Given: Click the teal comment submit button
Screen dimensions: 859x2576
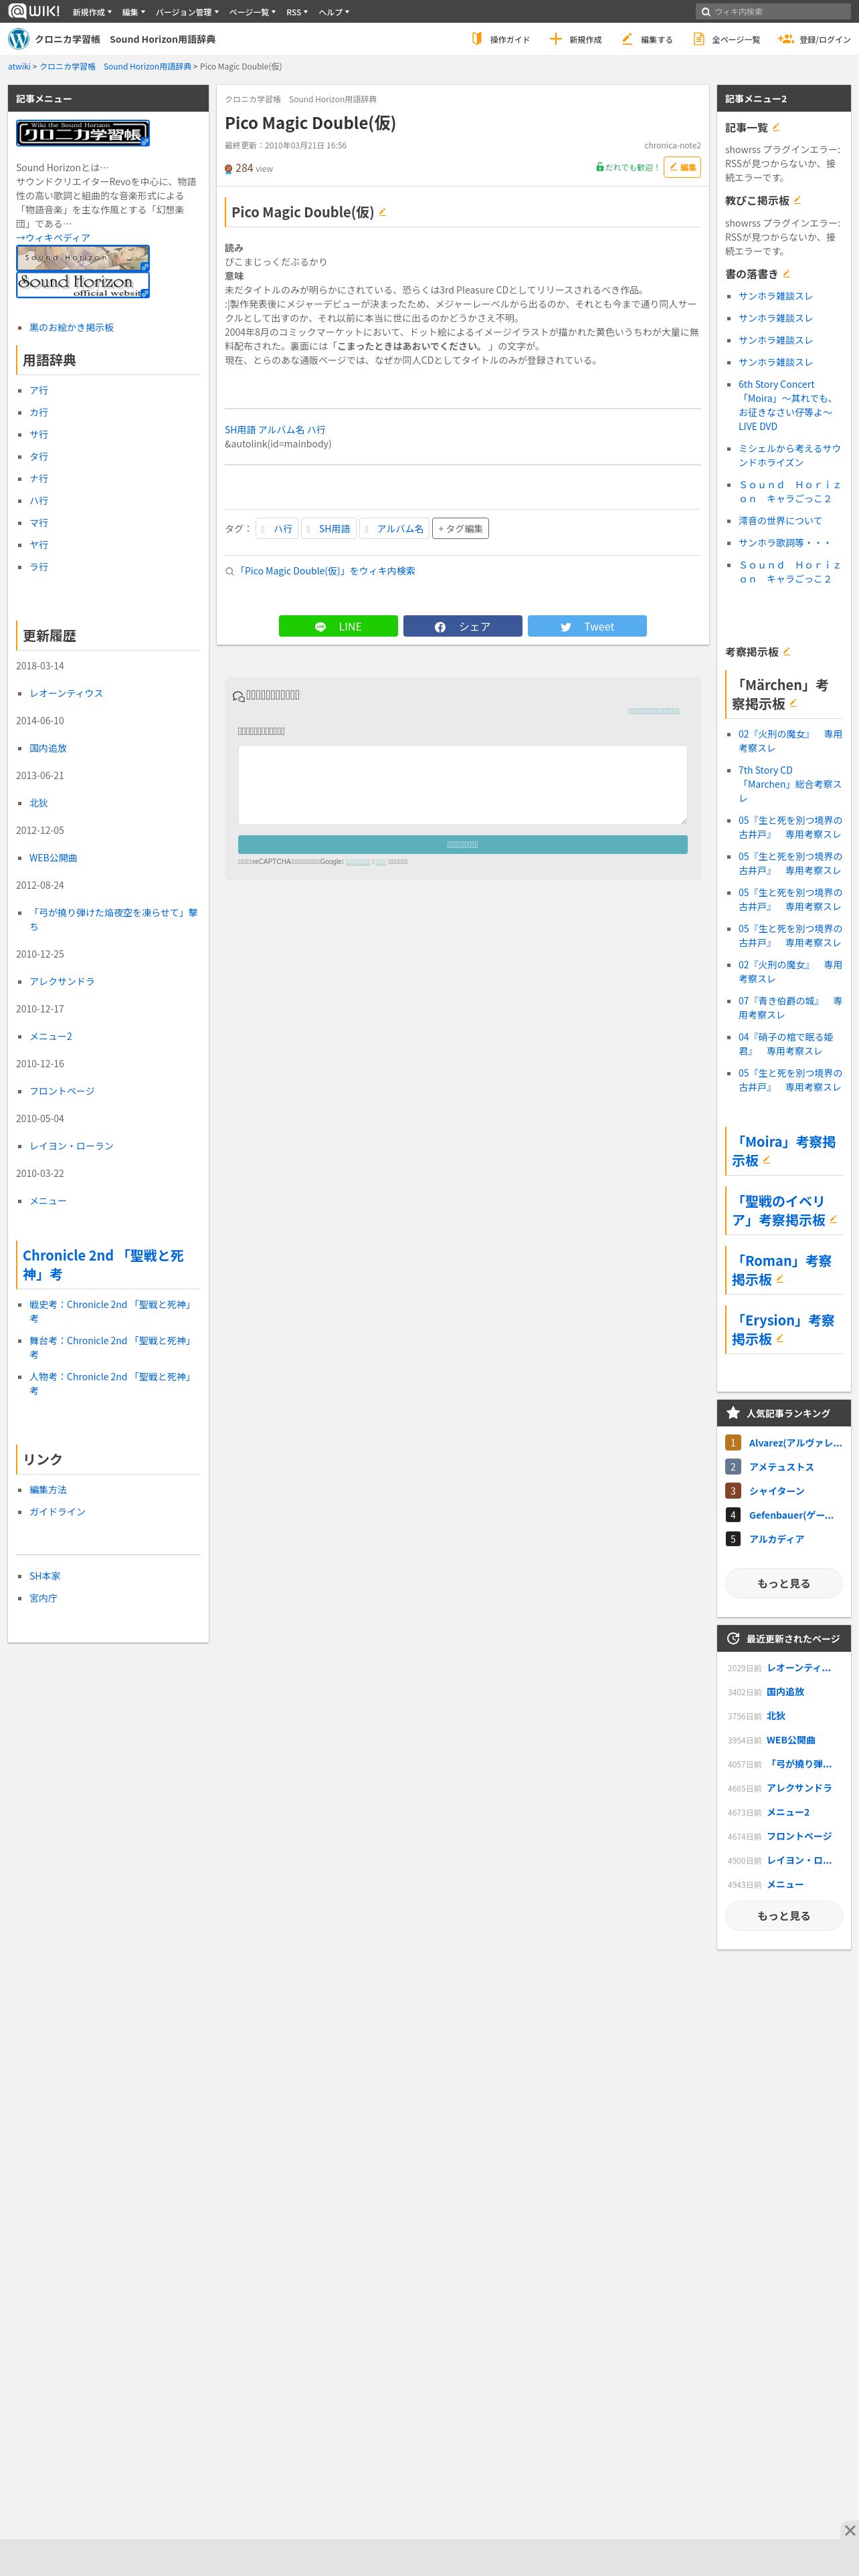Looking at the screenshot, I should (x=462, y=844).
